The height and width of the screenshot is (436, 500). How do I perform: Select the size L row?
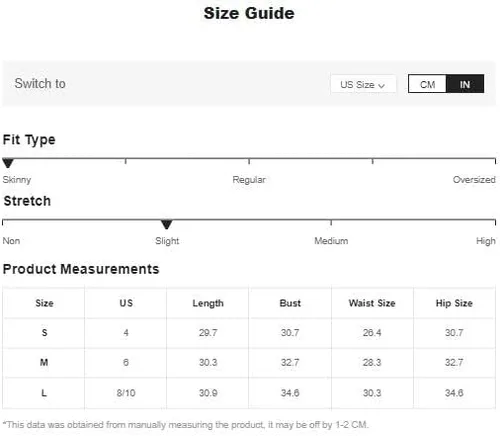tap(249, 393)
